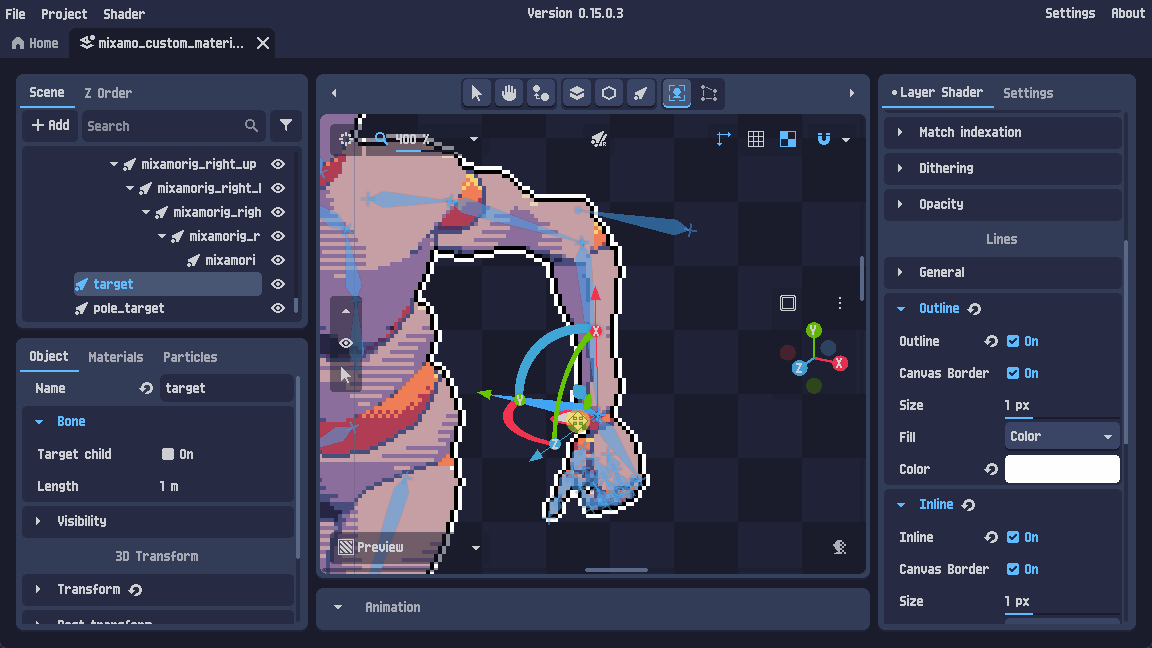1152x648 pixels.
Task: Toggle the grid display icon in viewport
Action: coord(755,139)
